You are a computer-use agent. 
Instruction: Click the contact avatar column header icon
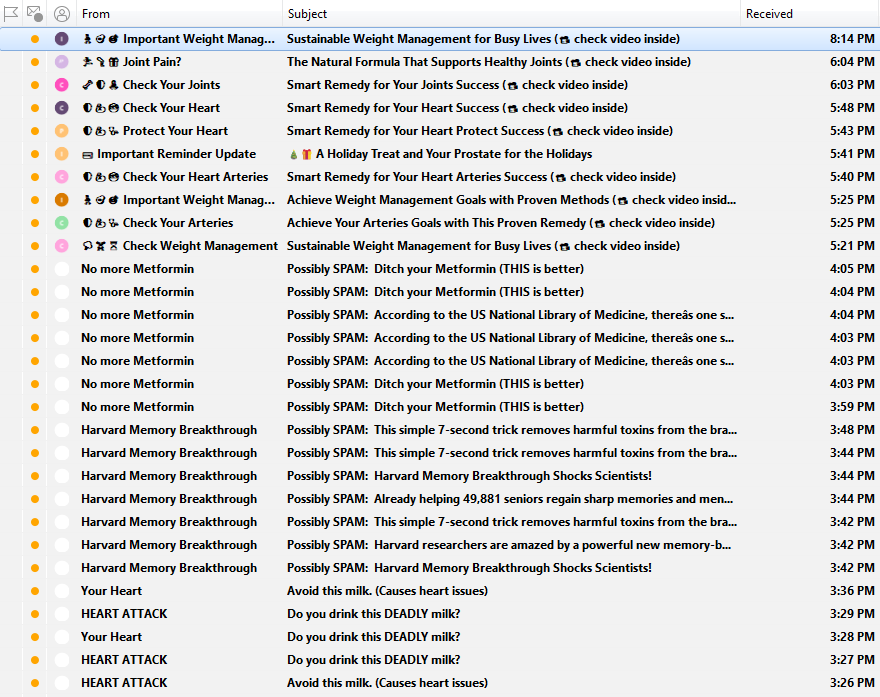point(62,14)
